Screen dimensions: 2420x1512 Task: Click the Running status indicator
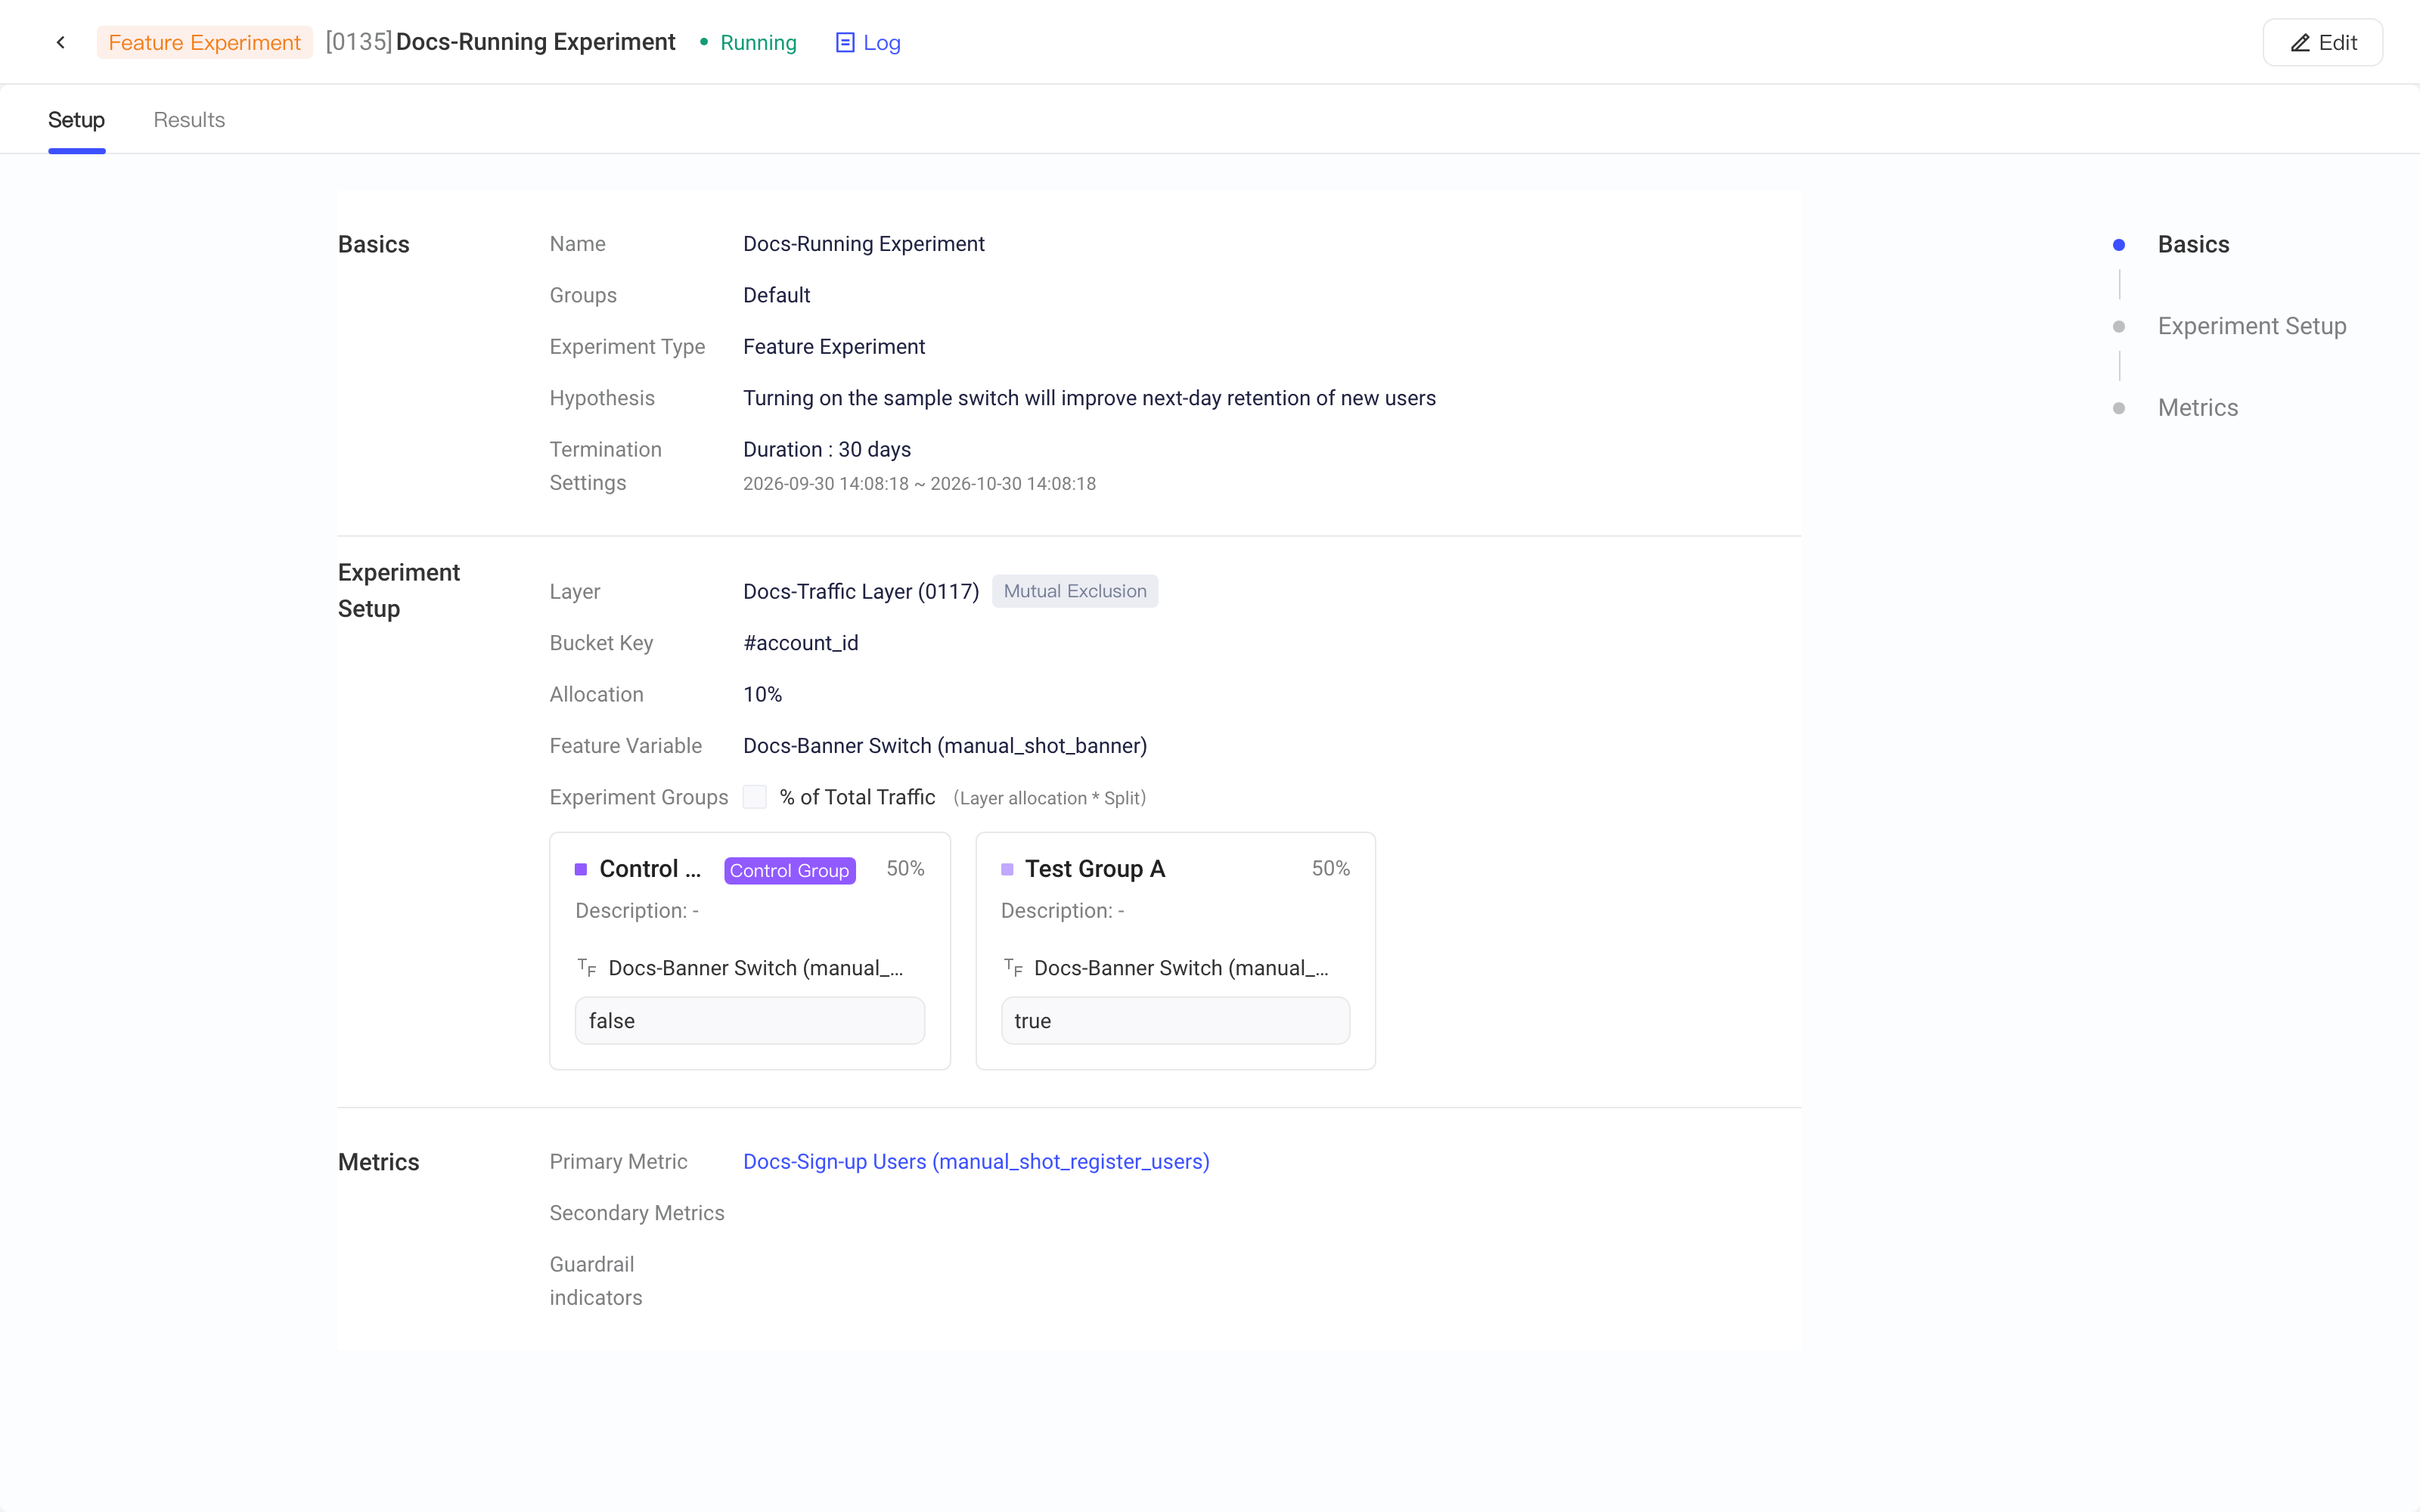point(747,42)
